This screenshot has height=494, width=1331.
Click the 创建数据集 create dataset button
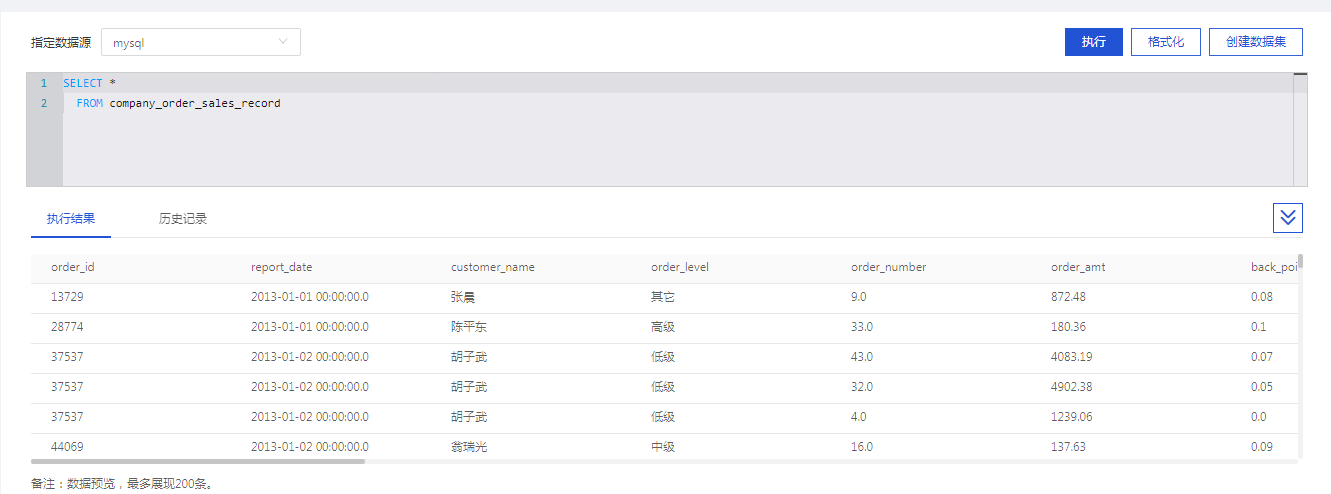1256,42
